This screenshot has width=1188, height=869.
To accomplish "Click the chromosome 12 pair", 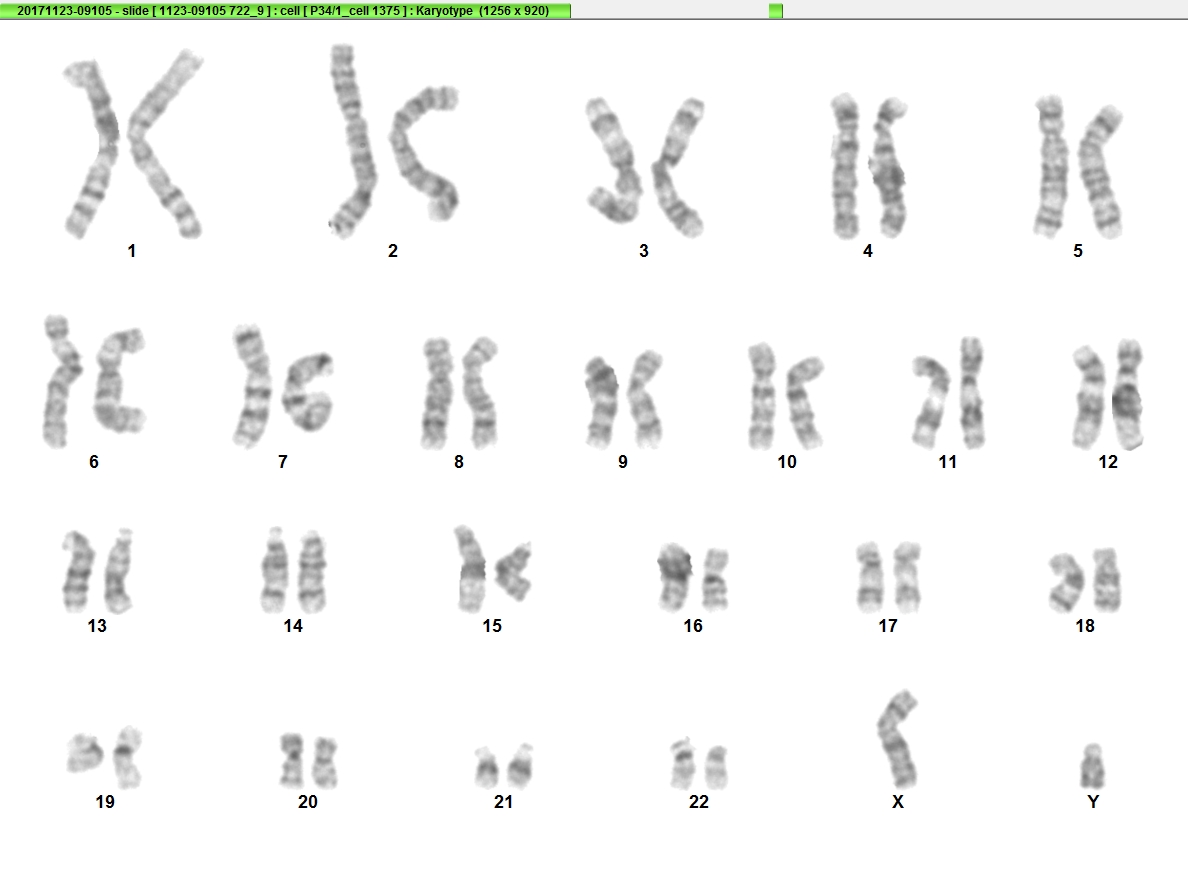I will (1108, 395).
